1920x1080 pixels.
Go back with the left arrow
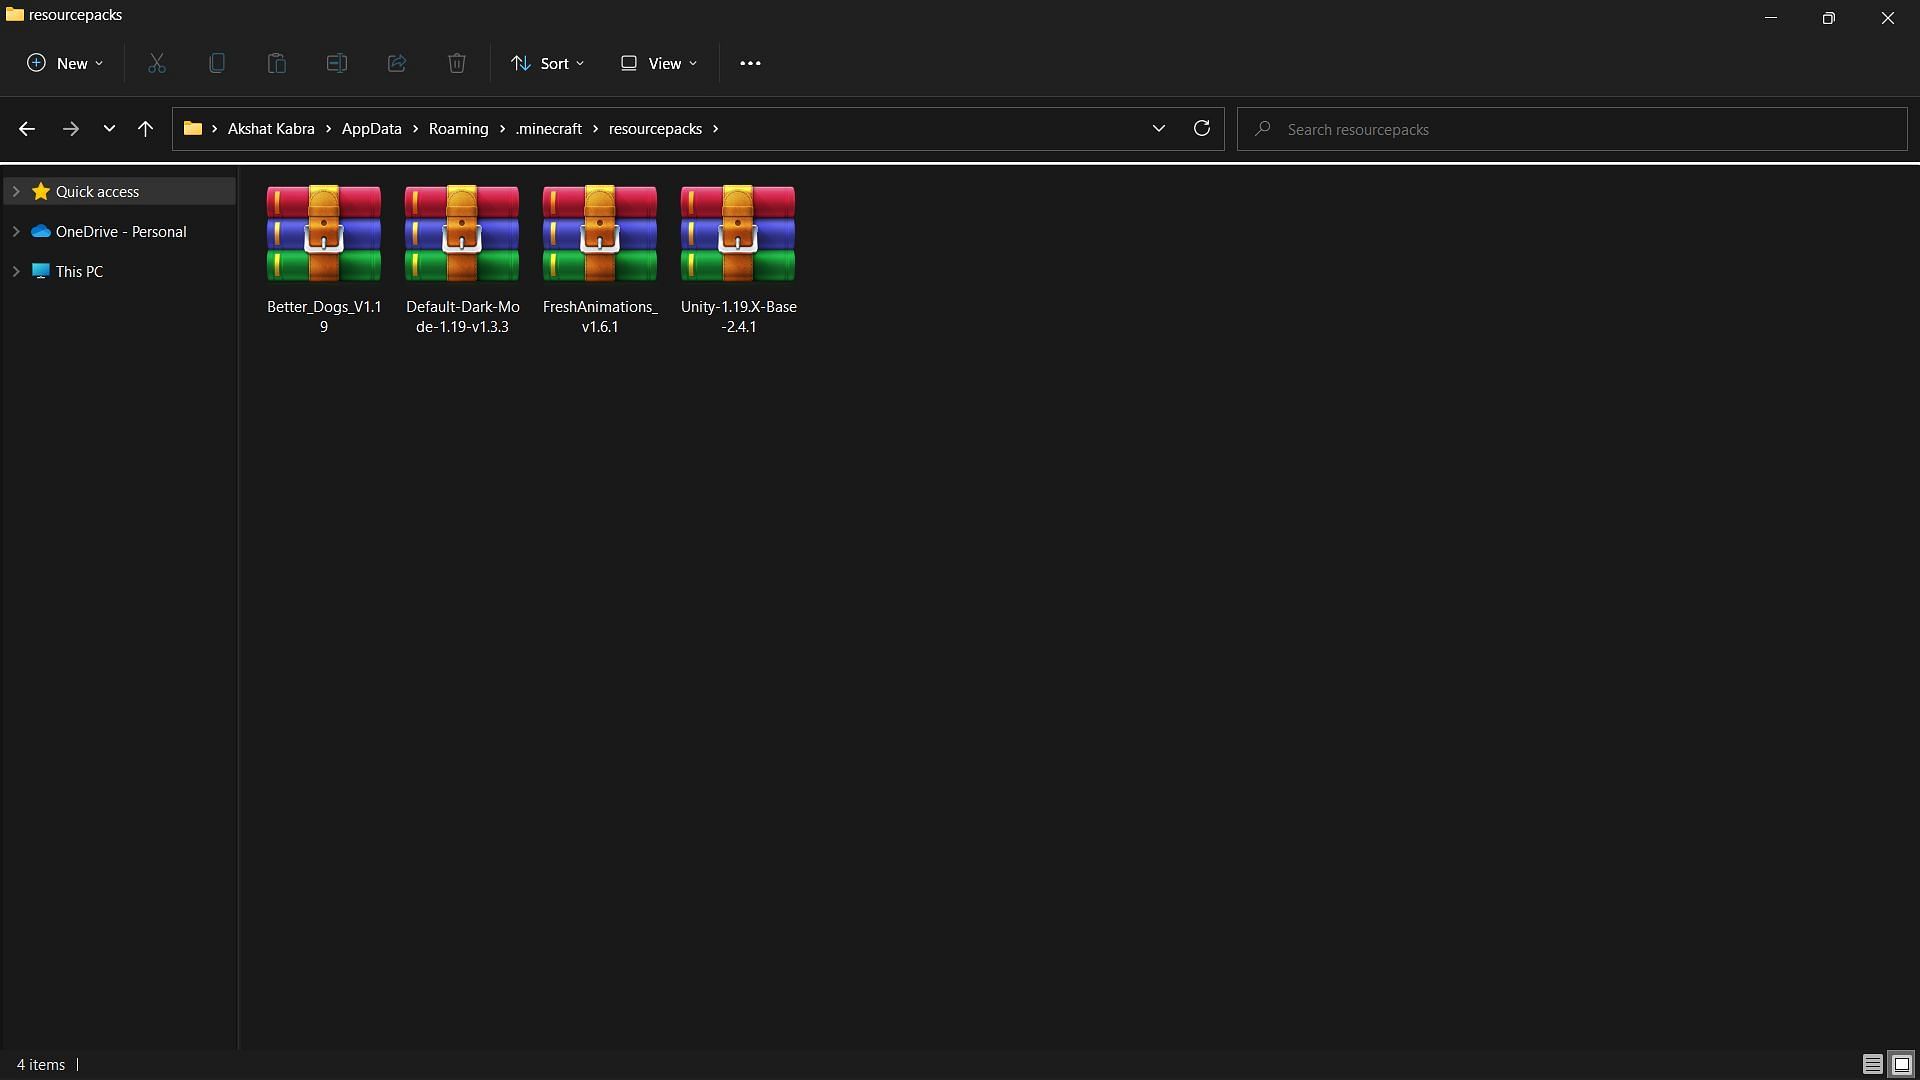pyautogui.click(x=27, y=129)
